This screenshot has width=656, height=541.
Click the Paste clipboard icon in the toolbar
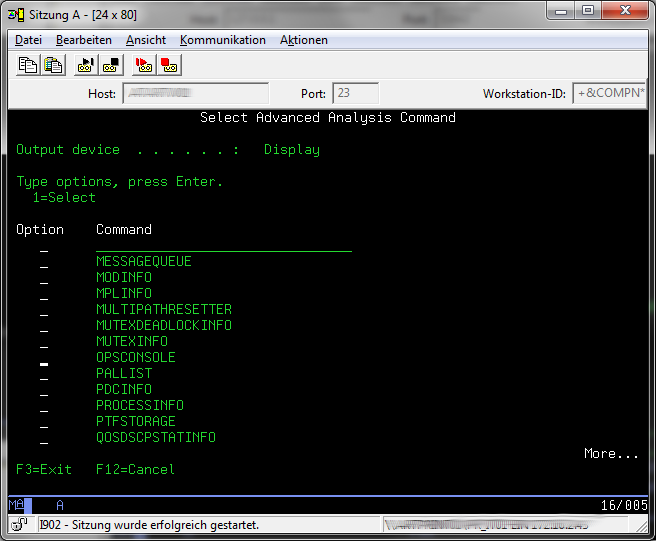pyautogui.click(x=53, y=65)
